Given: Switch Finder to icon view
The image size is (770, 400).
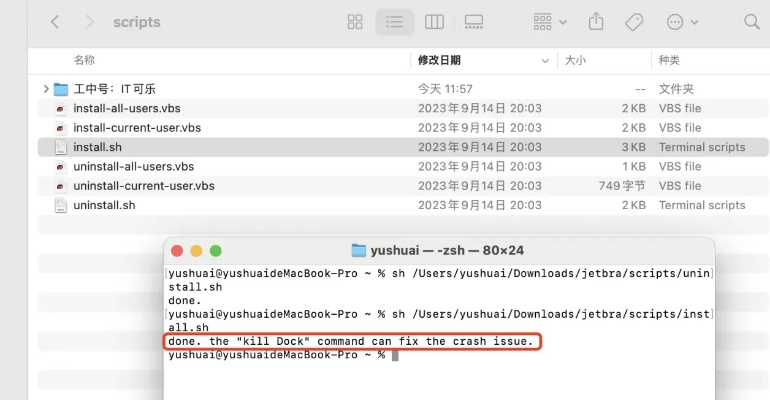Looking at the screenshot, I should (355, 22).
